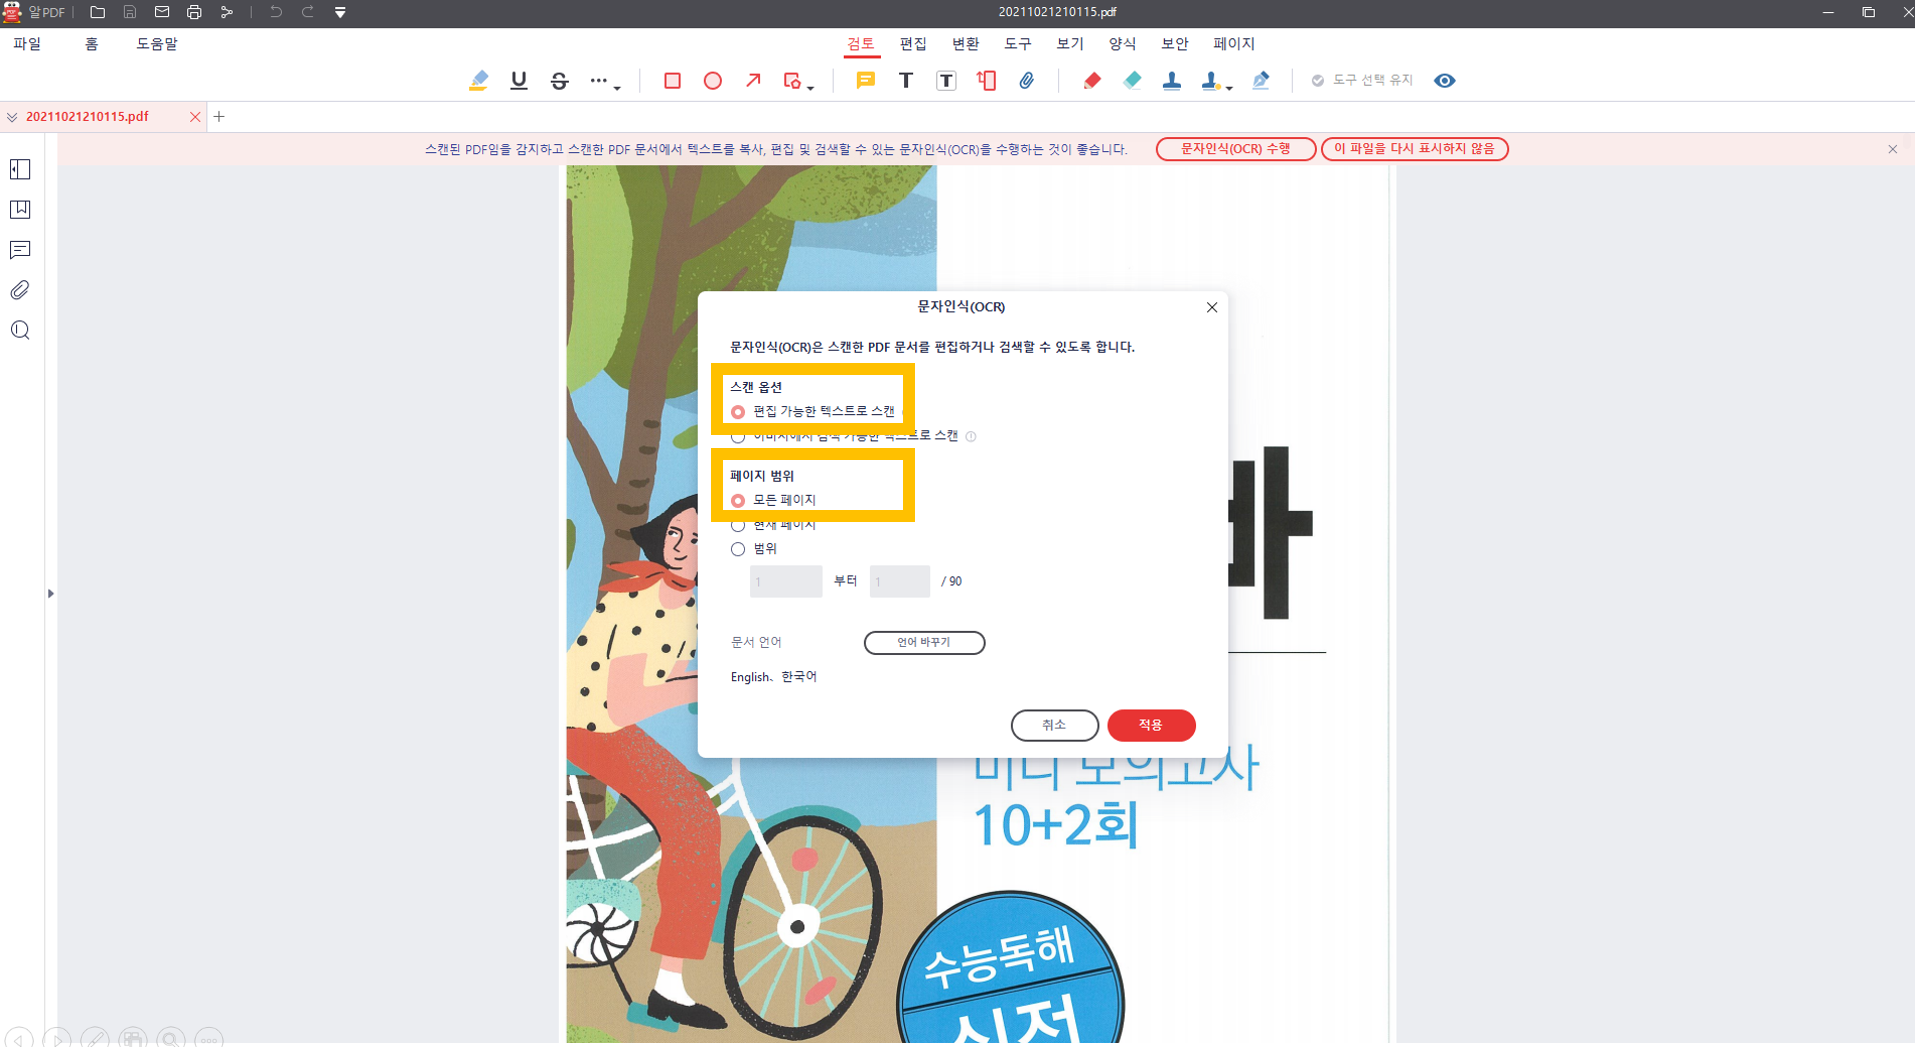Open the 홈 tab
The image size is (1915, 1047).
(91, 44)
